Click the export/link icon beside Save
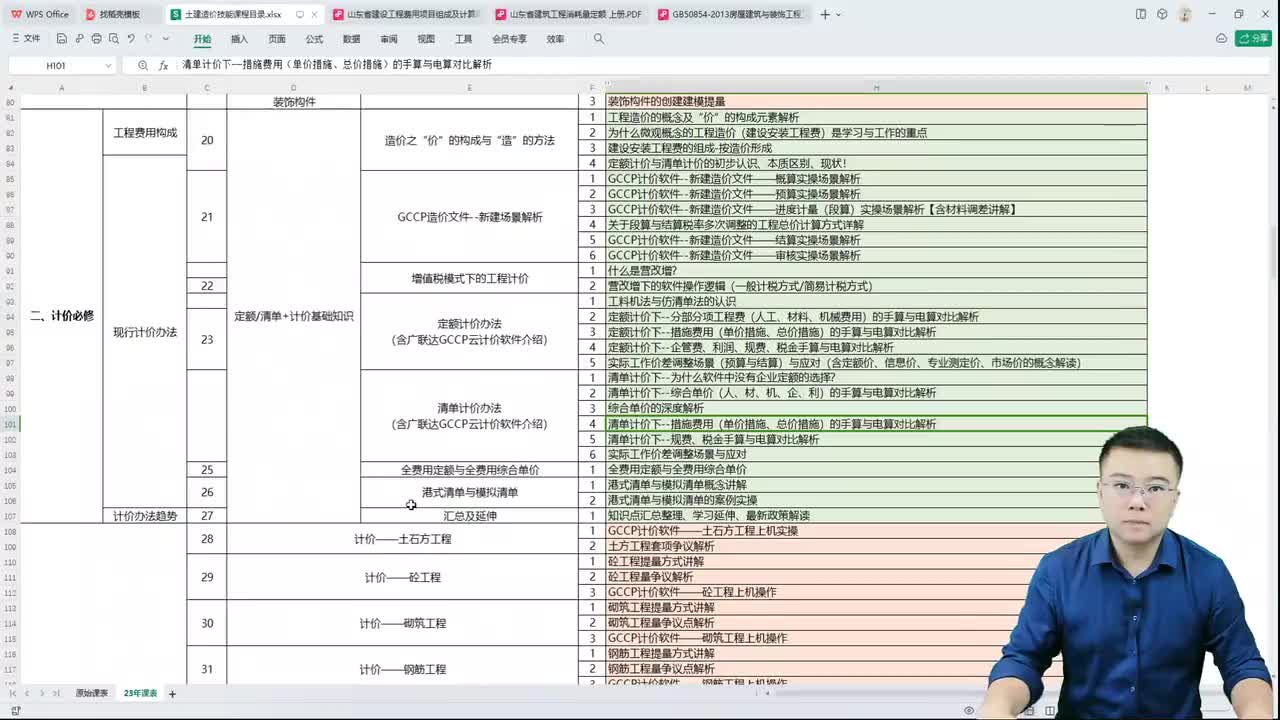The width and height of the screenshot is (1280, 720). pyautogui.click(x=79, y=38)
